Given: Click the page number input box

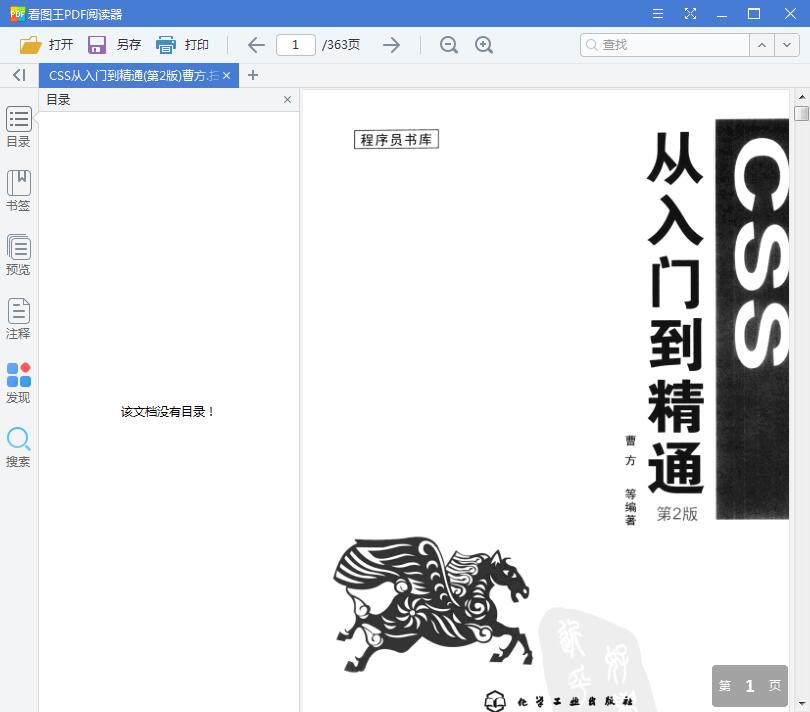Looking at the screenshot, I should pyautogui.click(x=295, y=45).
